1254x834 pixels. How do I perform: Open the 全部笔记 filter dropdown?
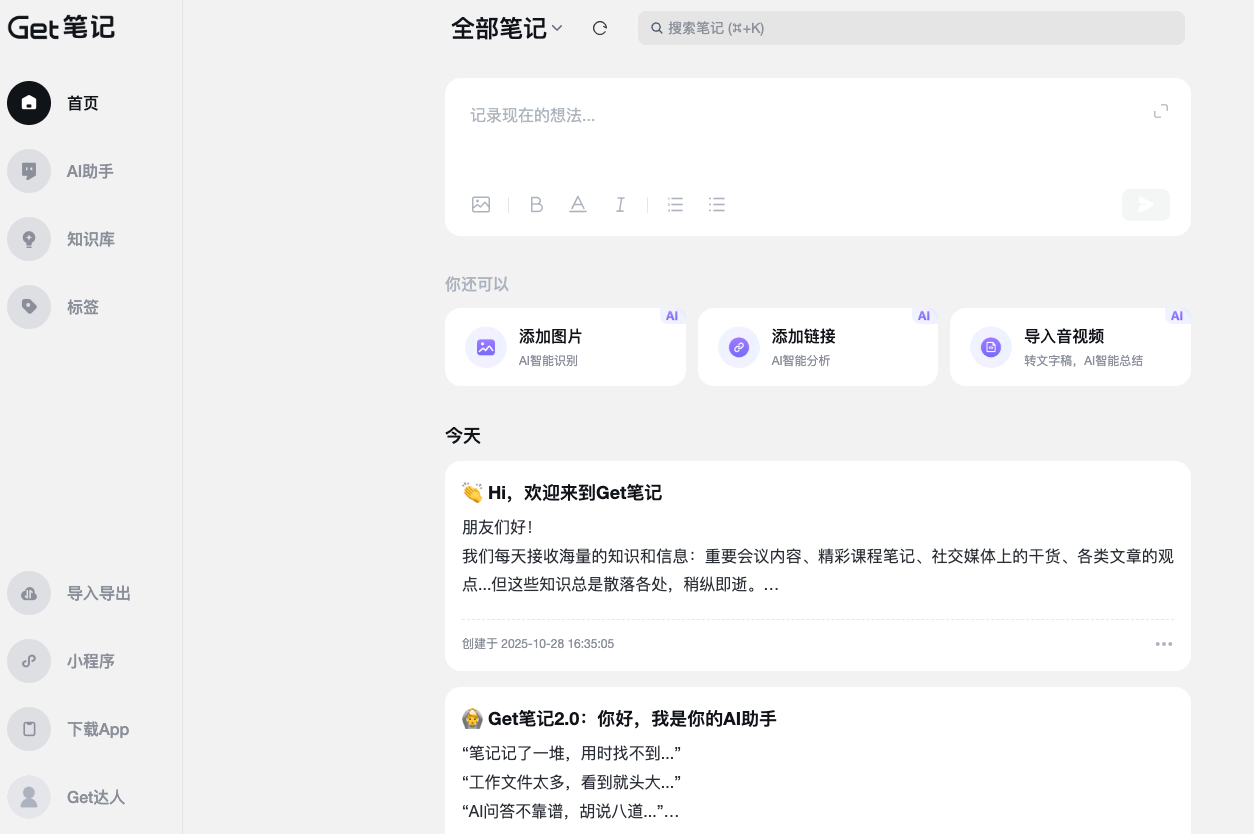[x=506, y=28]
